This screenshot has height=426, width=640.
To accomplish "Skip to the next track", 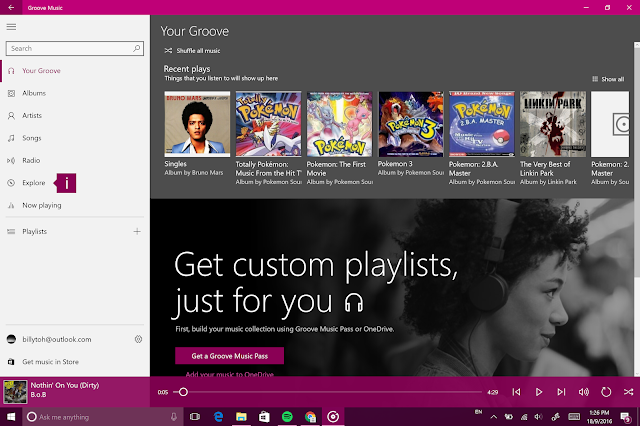I will point(561,392).
